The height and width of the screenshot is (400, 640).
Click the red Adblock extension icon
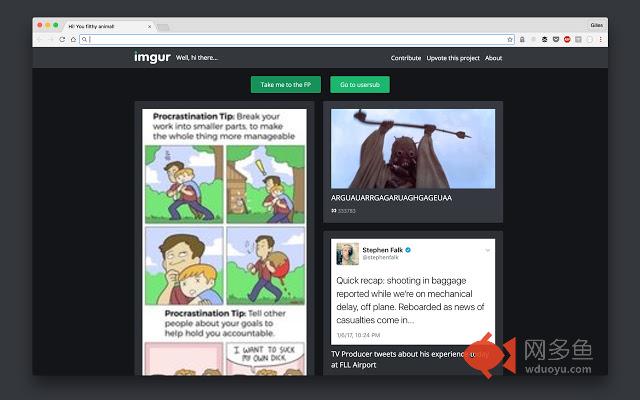567,40
